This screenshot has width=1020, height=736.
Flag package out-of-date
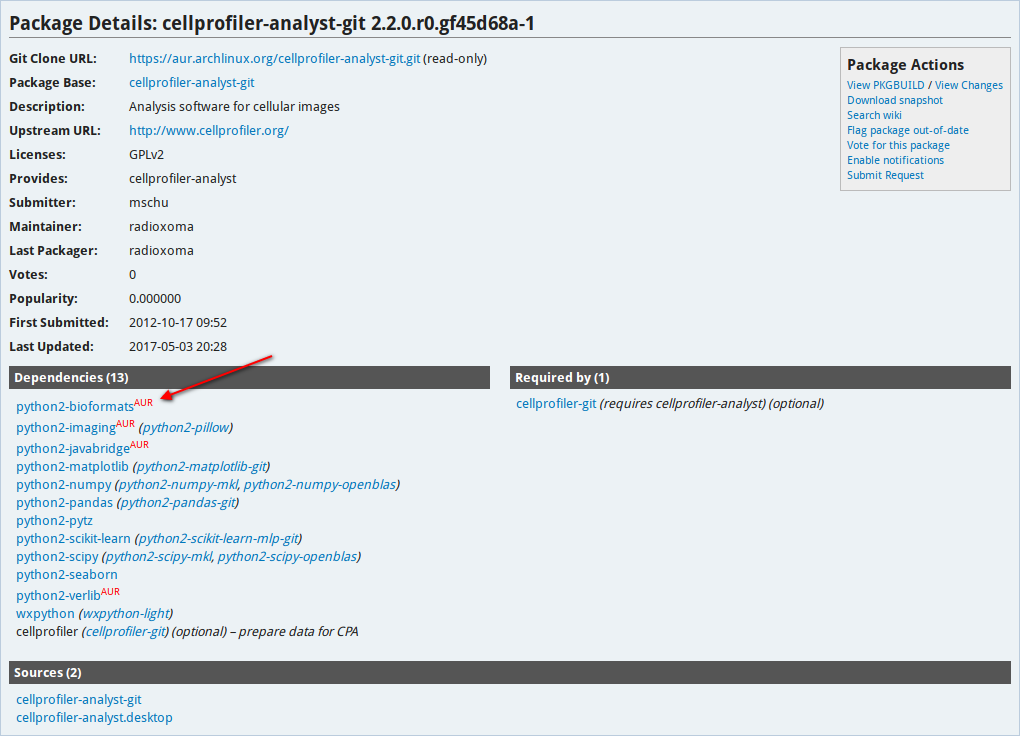(907, 130)
